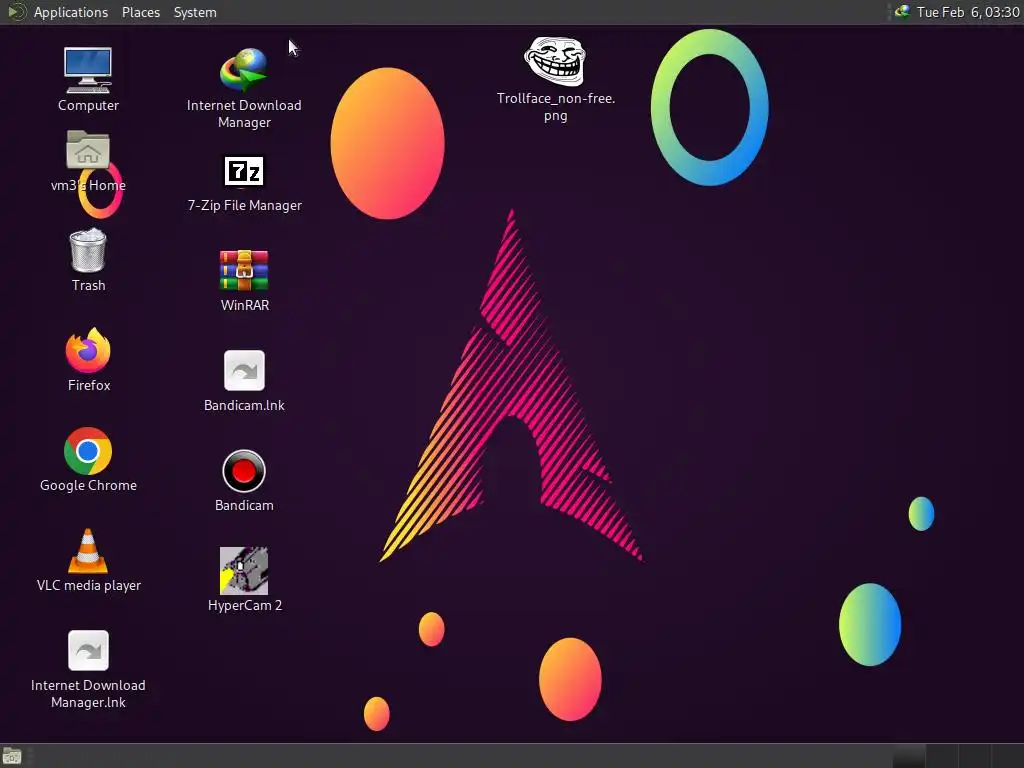Click the Internet Download Manager tray icon
Image resolution: width=1024 pixels, height=768 pixels.
tap(902, 12)
